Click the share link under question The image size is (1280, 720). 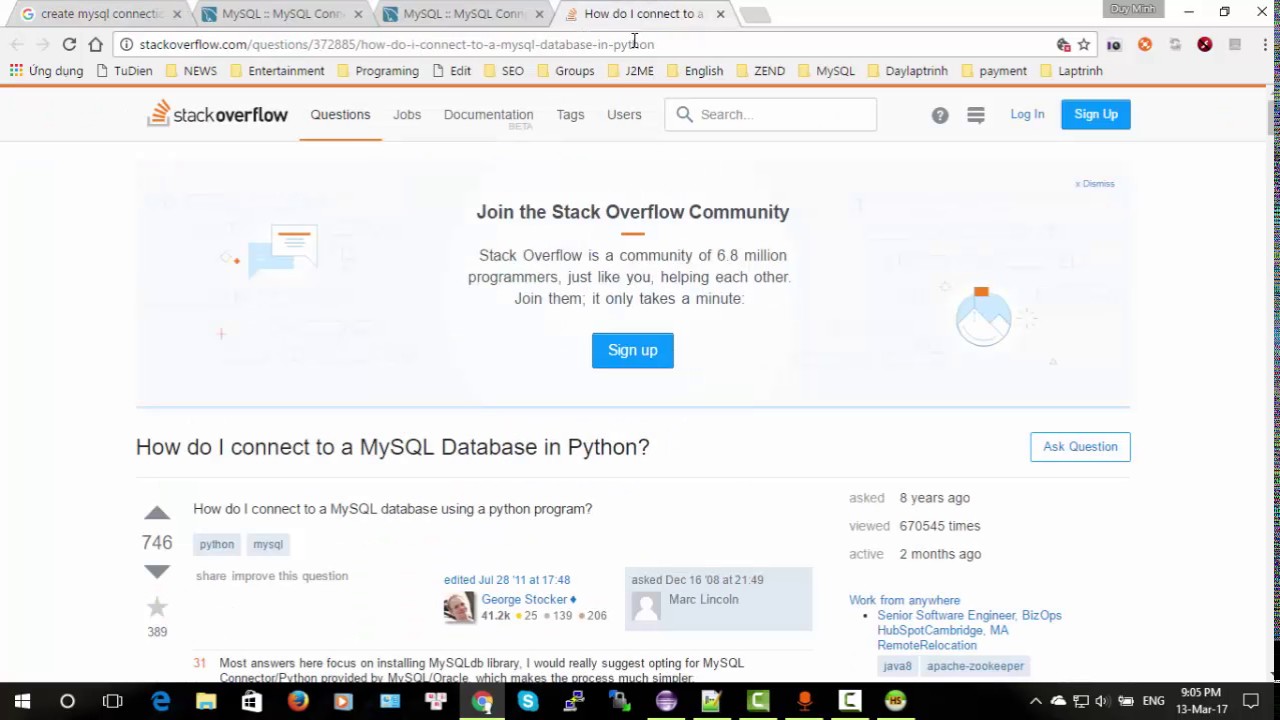[211, 576]
